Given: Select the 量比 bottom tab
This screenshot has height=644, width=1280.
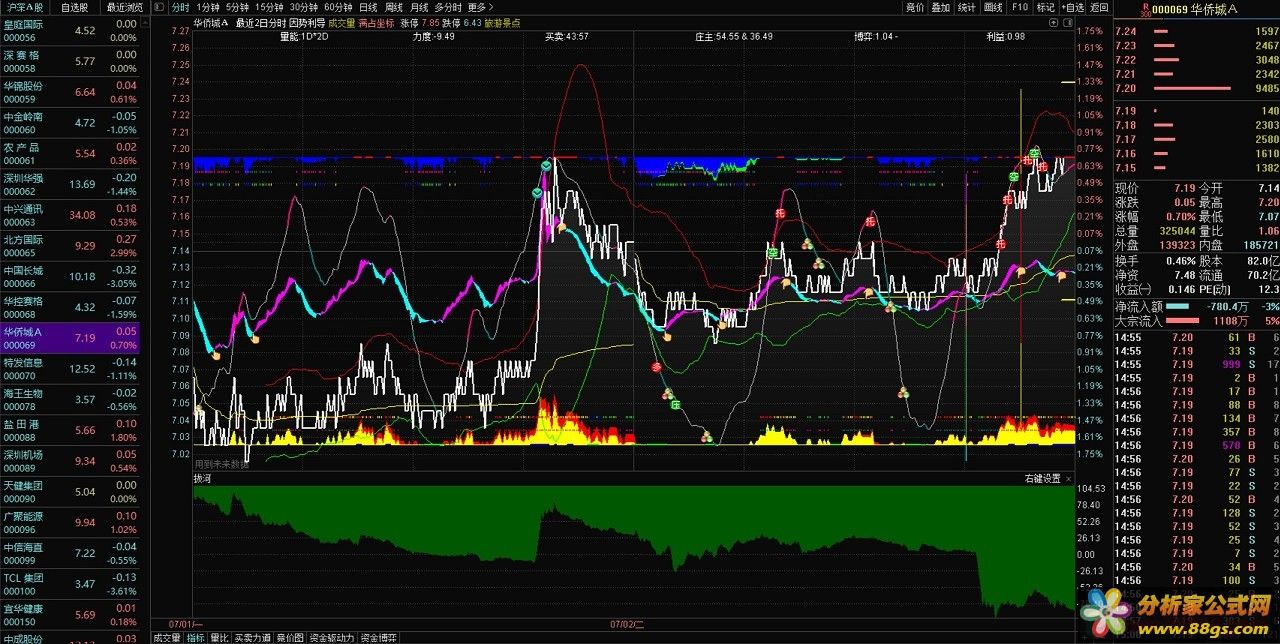Looking at the screenshot, I should point(220,637).
